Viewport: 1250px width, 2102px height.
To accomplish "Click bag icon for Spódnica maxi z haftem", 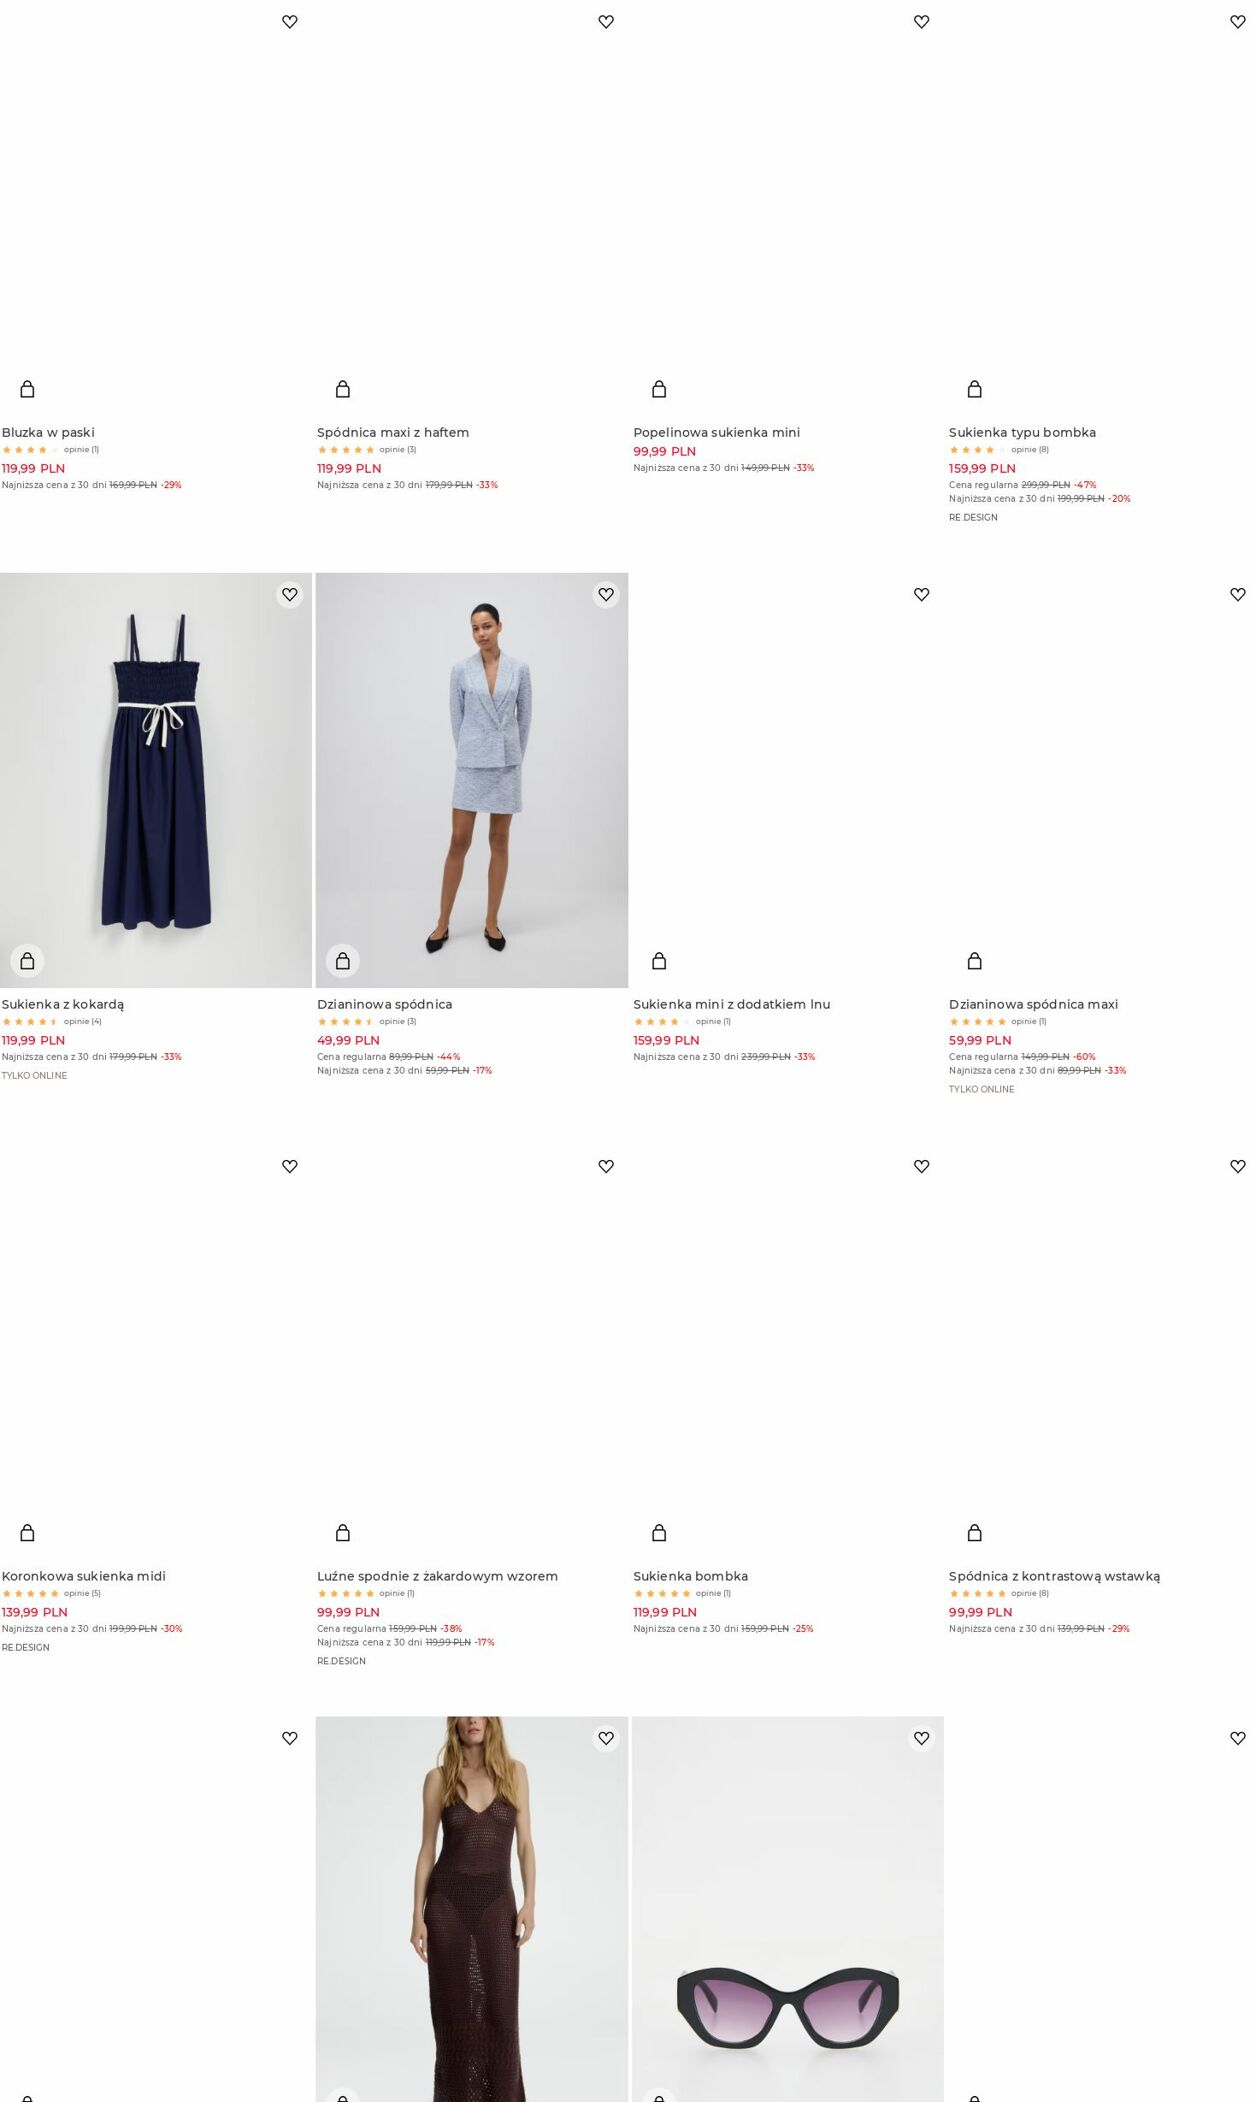I will [343, 389].
